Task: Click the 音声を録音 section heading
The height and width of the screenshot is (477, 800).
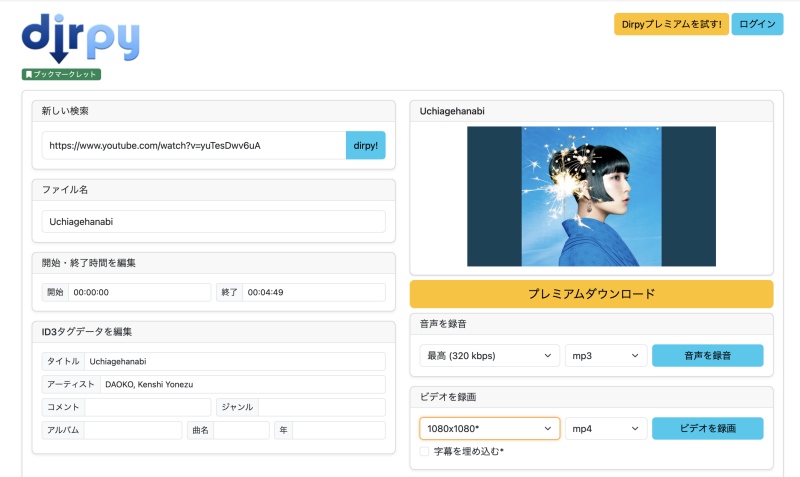Action: coord(443,323)
